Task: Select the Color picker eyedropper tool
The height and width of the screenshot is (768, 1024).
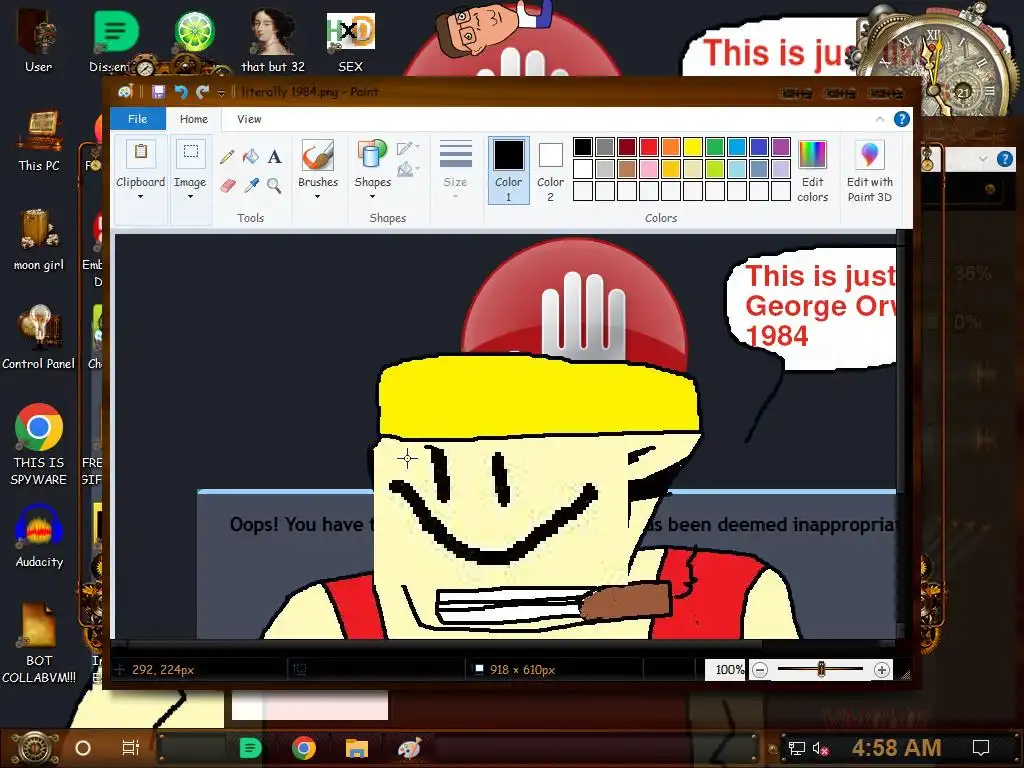Action: [251, 186]
